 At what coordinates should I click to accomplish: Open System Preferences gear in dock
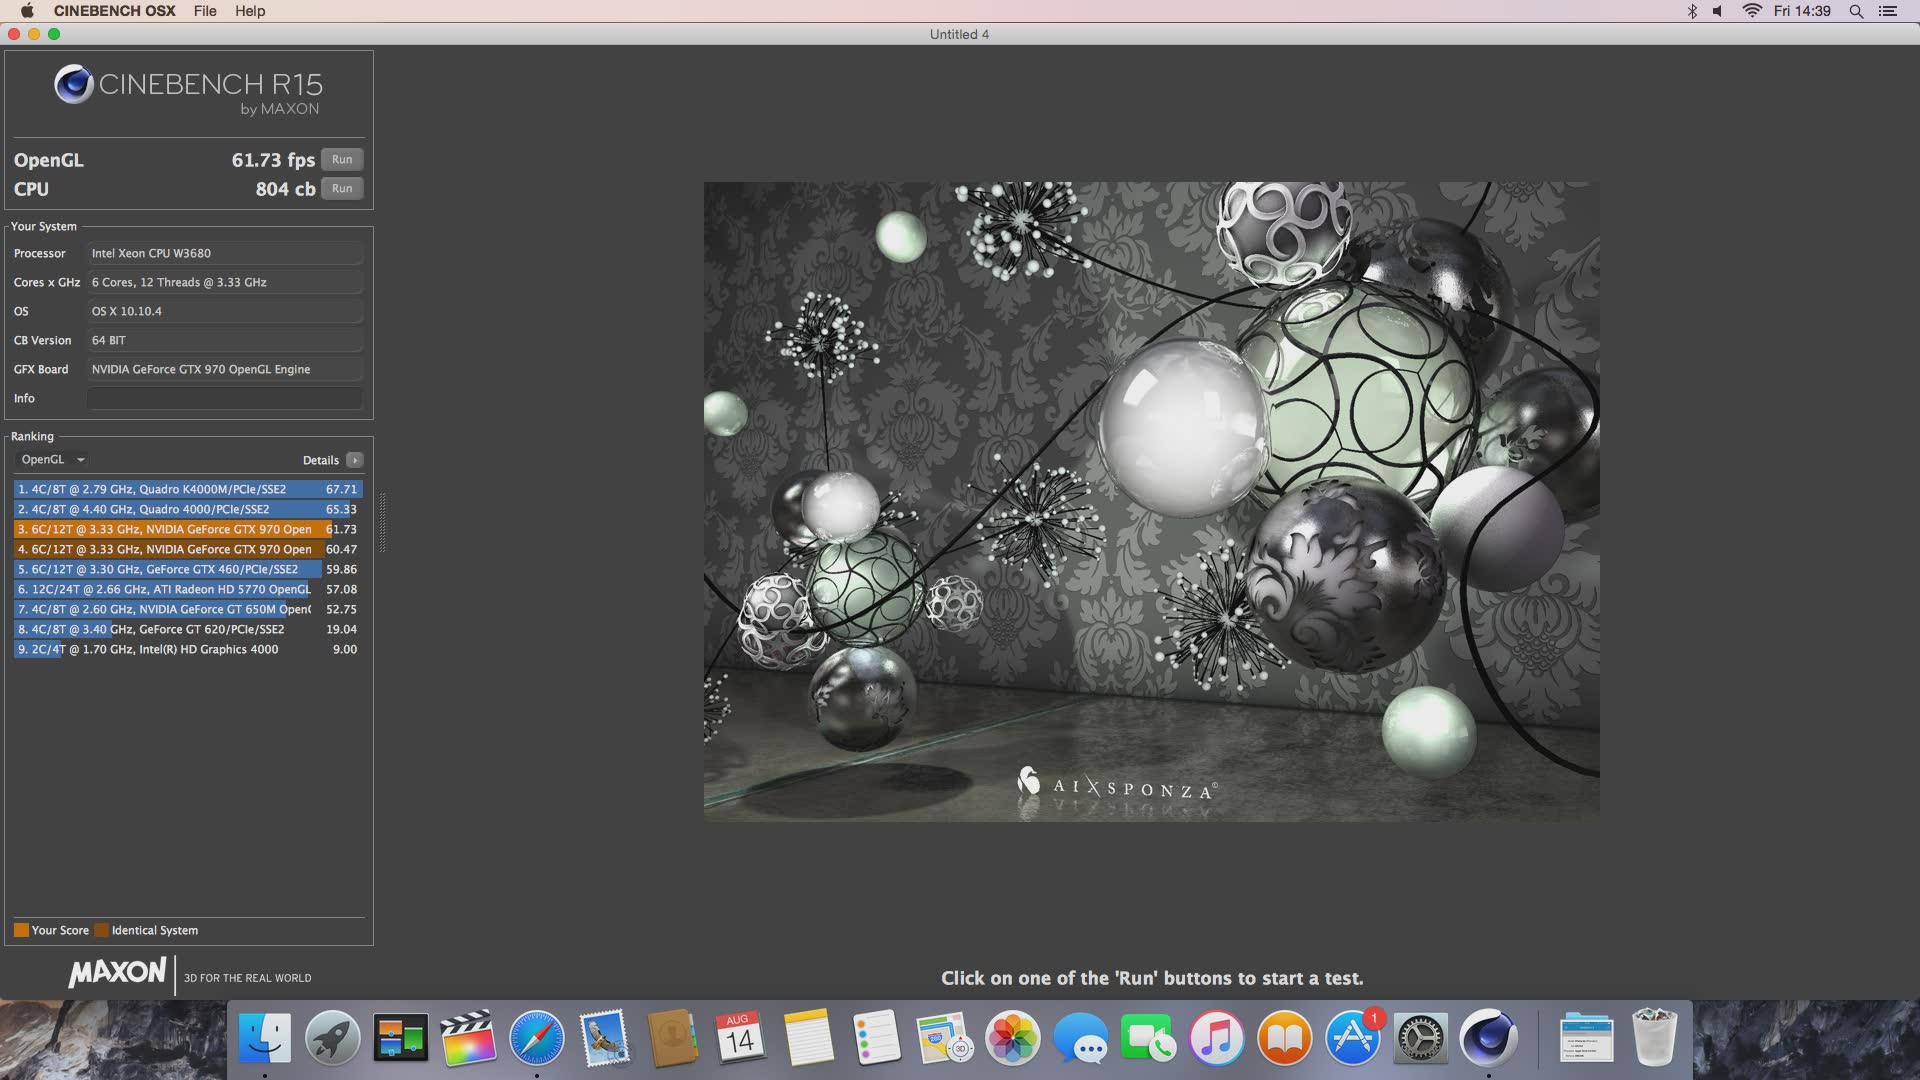(x=1421, y=1038)
